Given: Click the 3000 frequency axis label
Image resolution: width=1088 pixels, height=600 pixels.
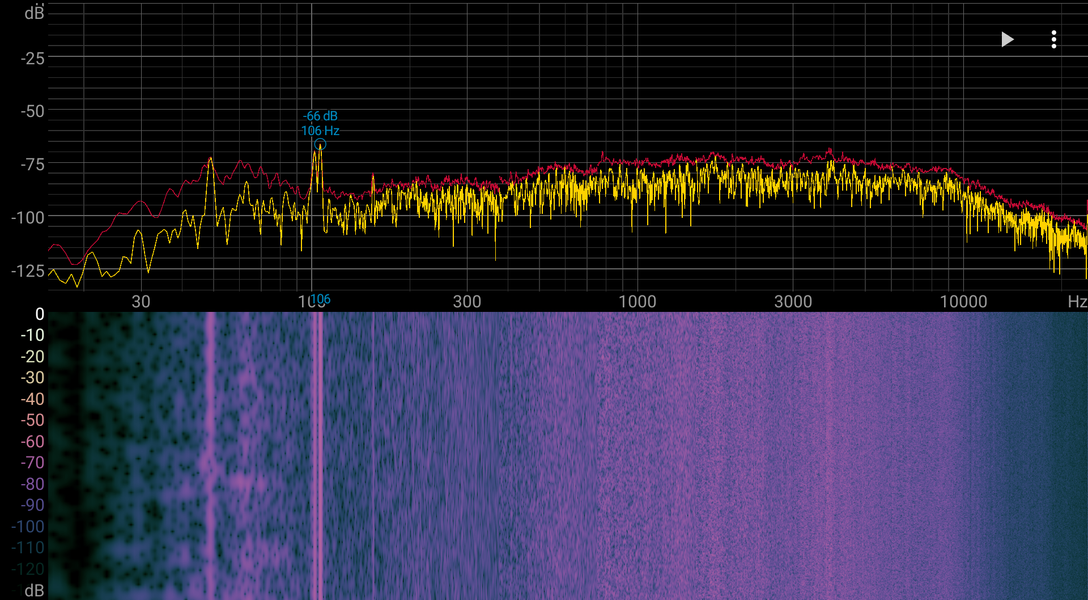Looking at the screenshot, I should click(x=792, y=302).
